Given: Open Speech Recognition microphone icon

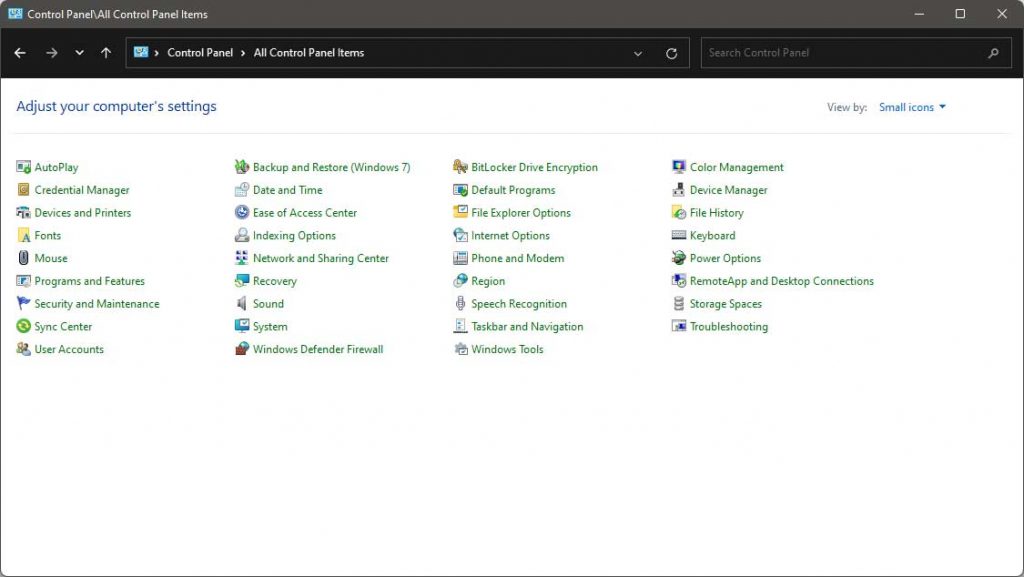Looking at the screenshot, I should tap(460, 304).
